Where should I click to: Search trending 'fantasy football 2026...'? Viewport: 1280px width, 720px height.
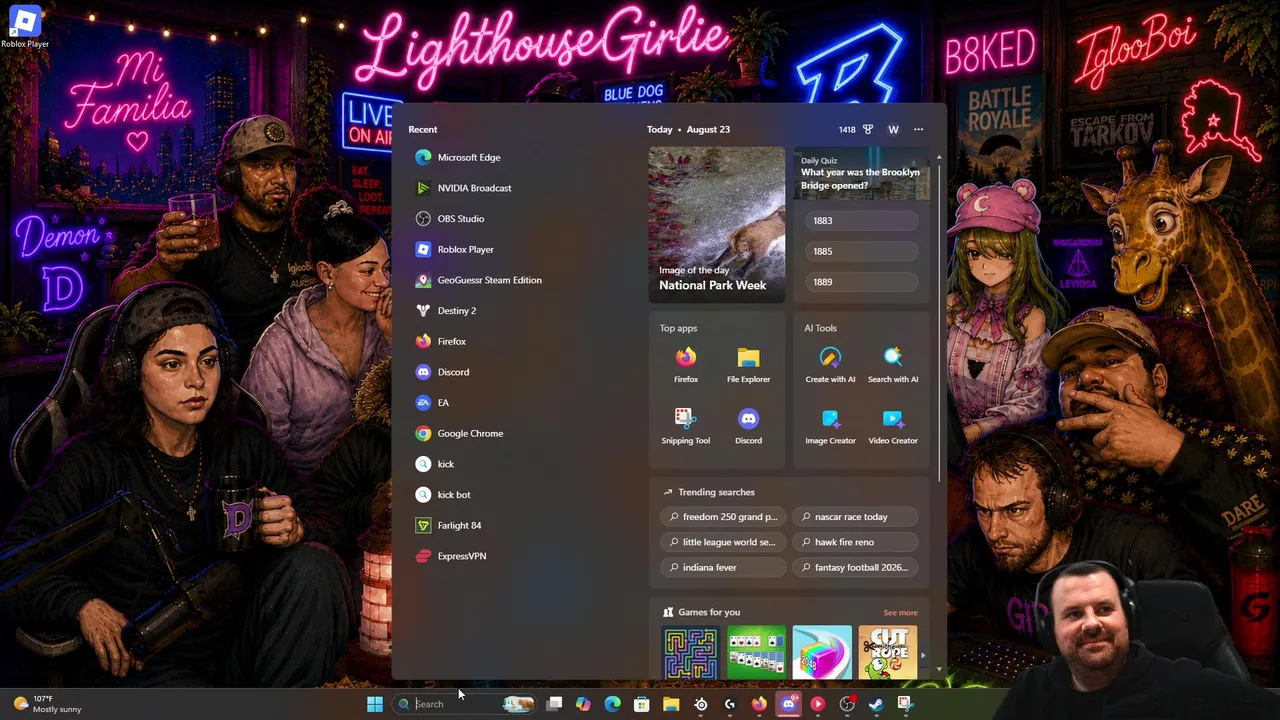855,567
